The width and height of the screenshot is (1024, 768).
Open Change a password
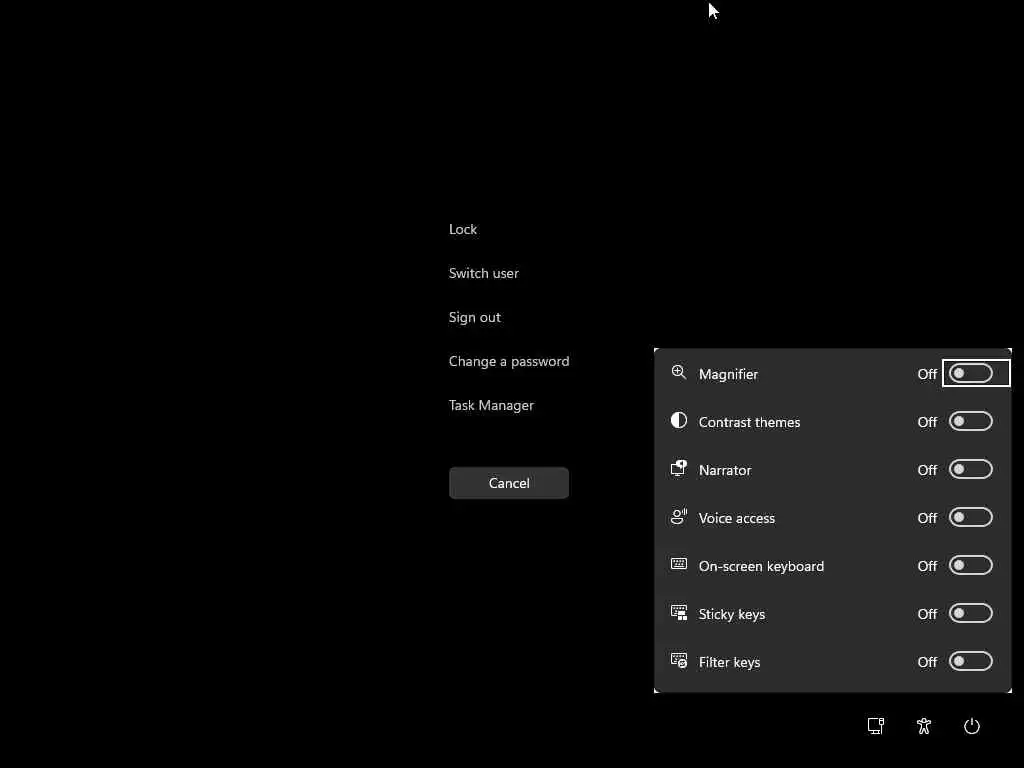coord(509,361)
